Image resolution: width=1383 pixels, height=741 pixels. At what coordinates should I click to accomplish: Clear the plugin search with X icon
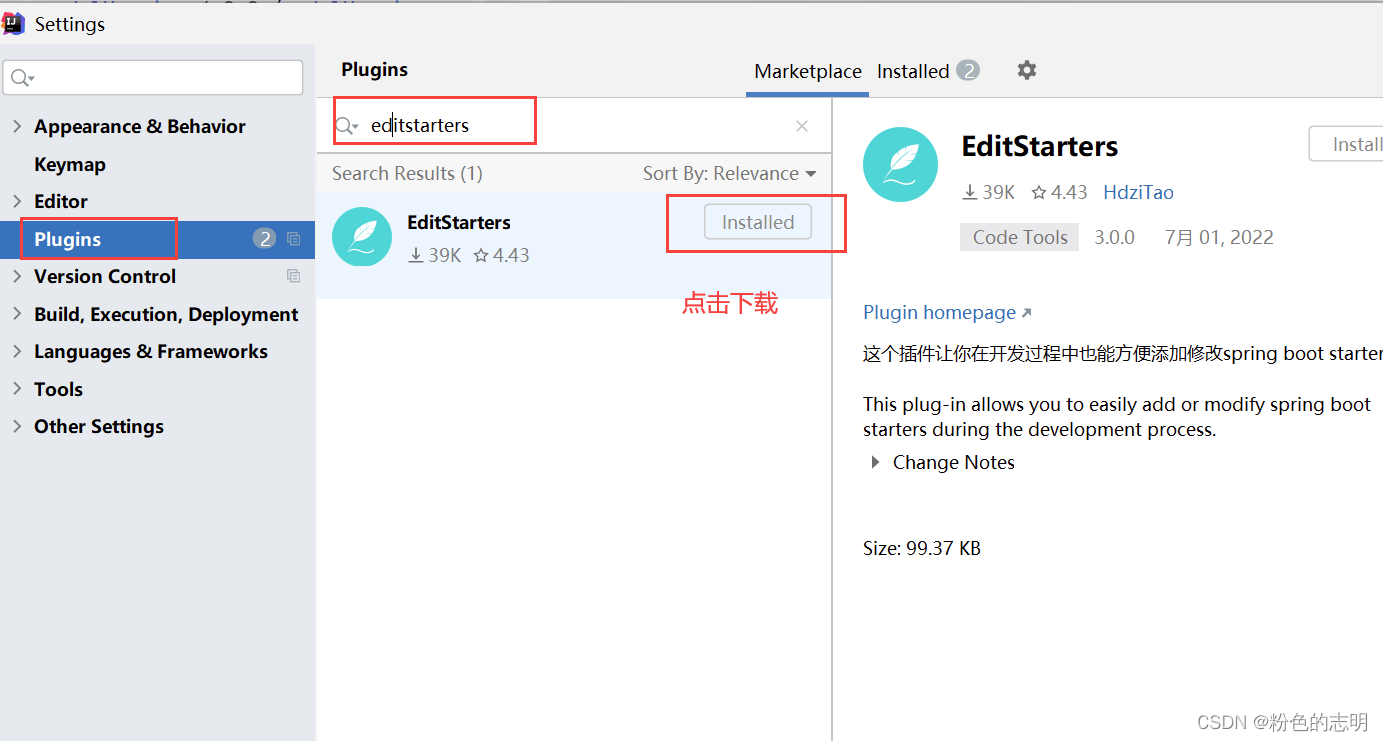click(802, 126)
